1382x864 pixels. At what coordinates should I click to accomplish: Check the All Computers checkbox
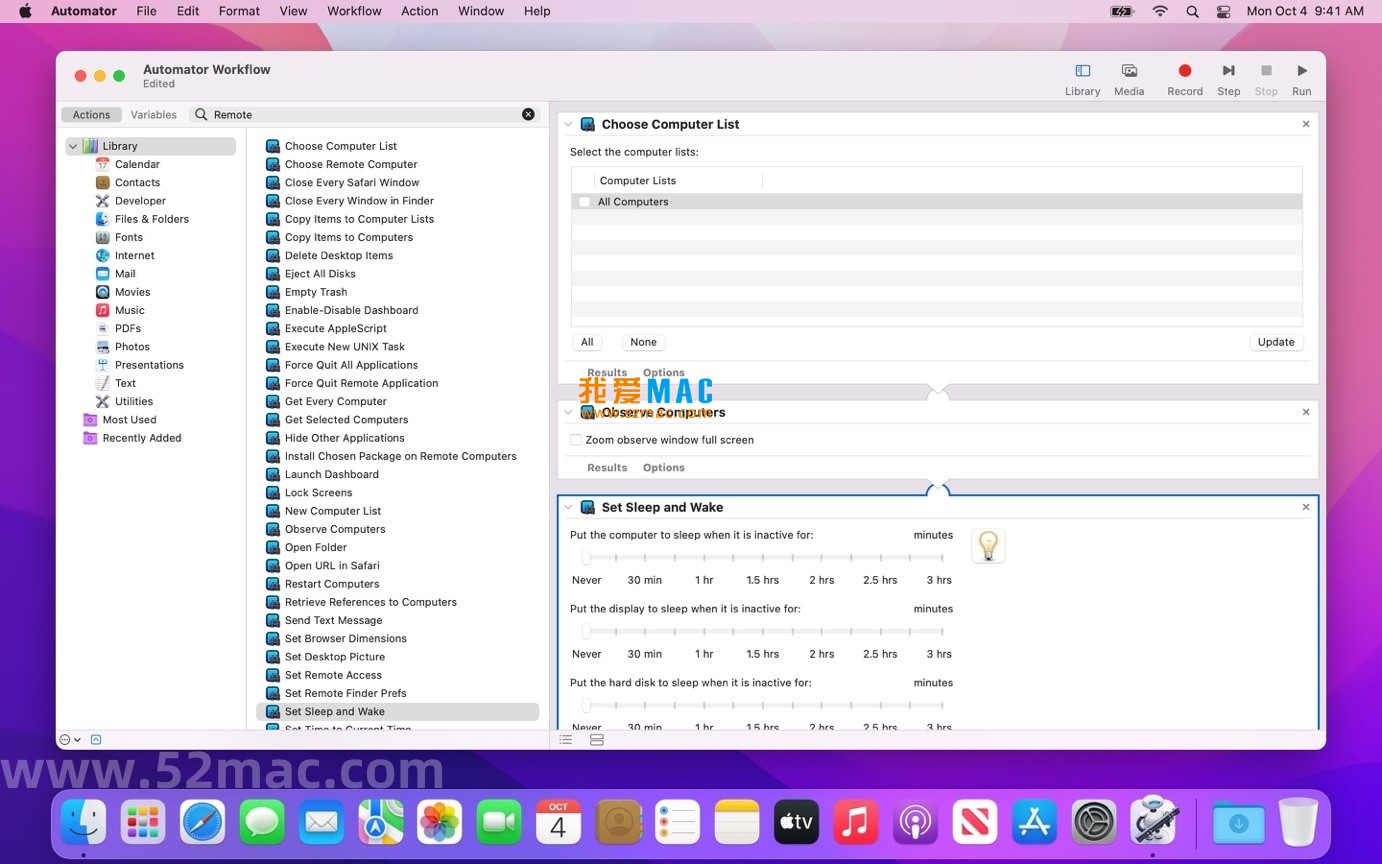coord(584,202)
